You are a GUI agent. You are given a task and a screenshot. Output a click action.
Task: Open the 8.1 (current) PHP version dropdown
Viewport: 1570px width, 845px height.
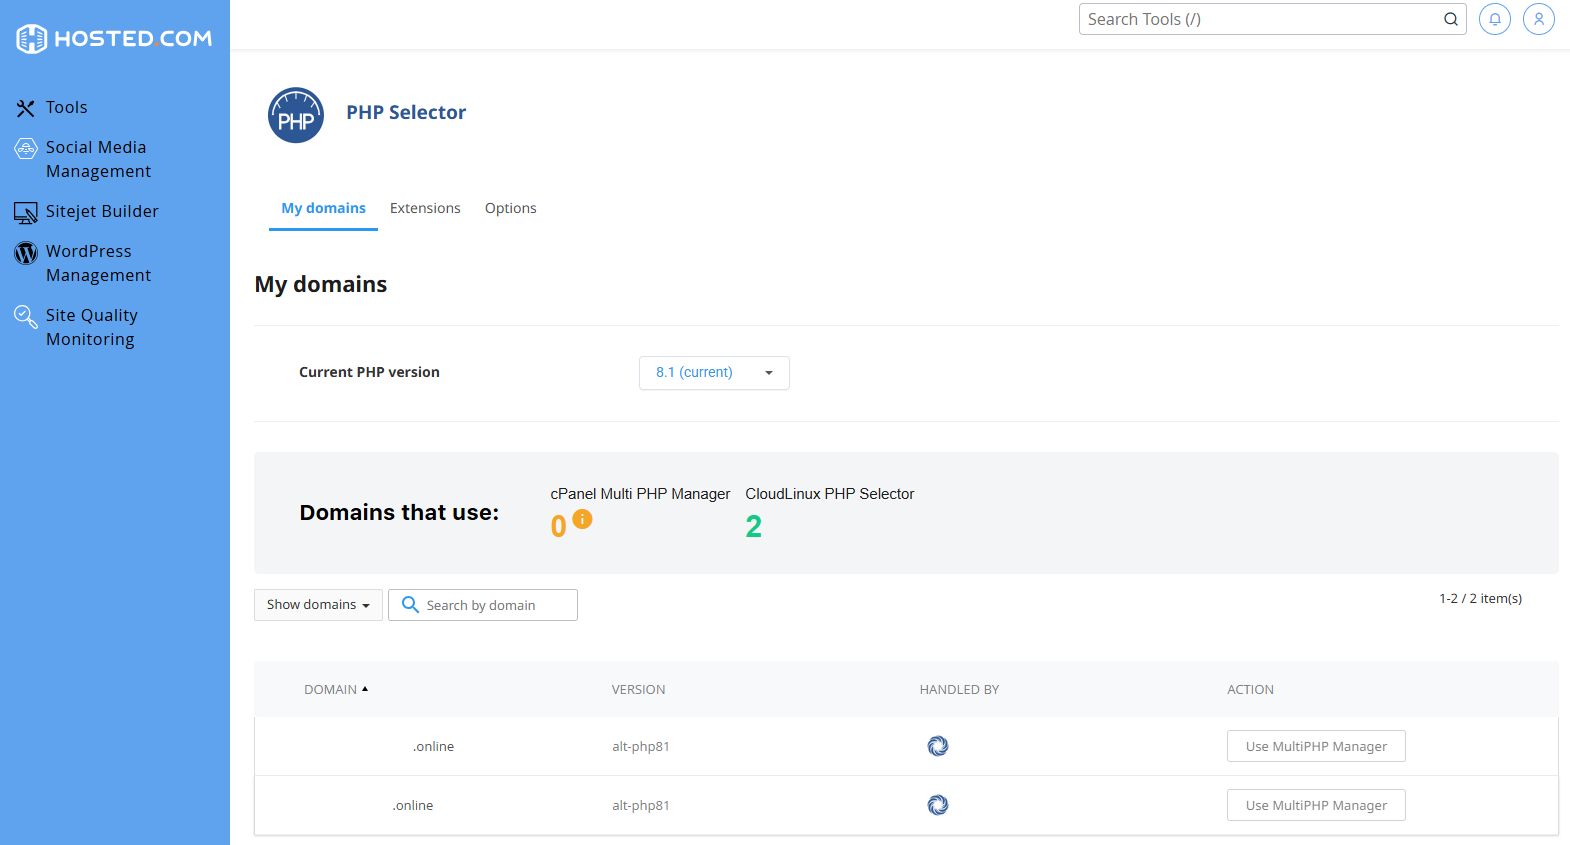714,372
